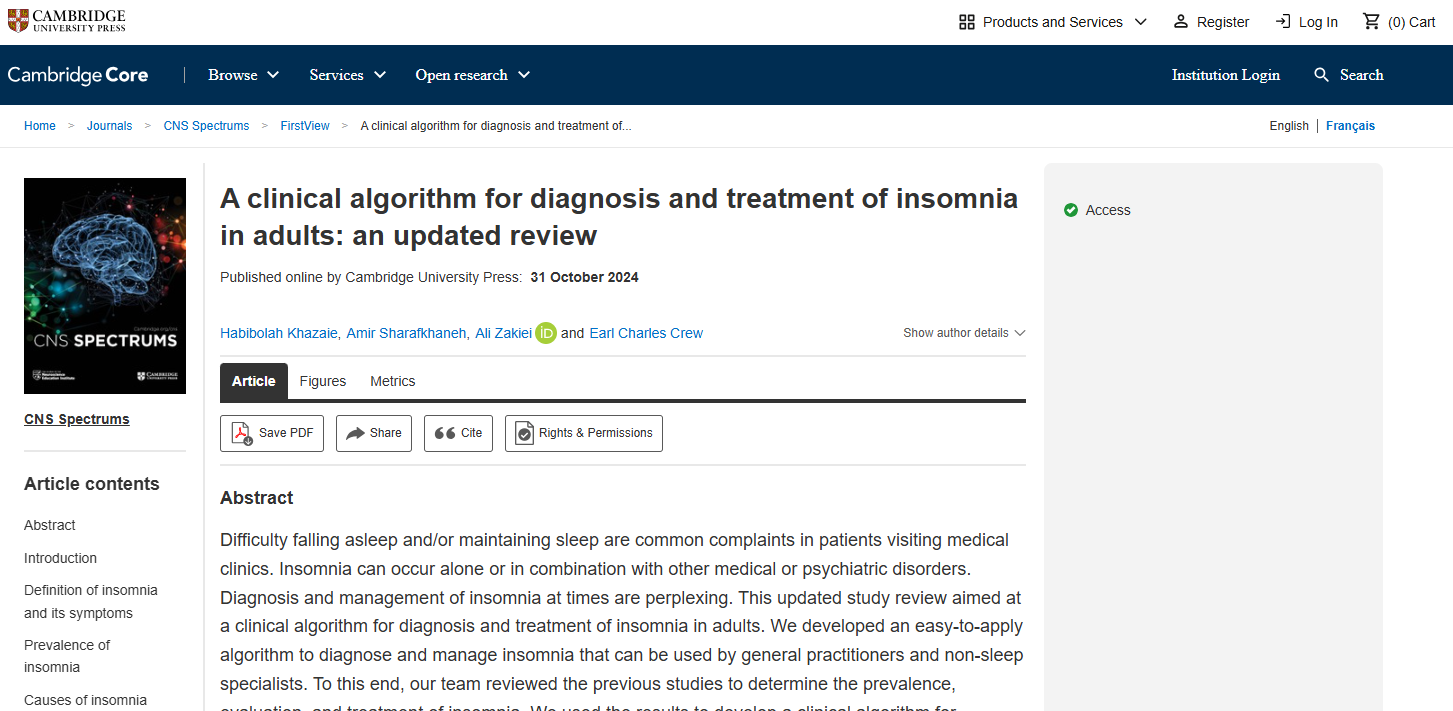Click the Log In link

[1306, 22]
